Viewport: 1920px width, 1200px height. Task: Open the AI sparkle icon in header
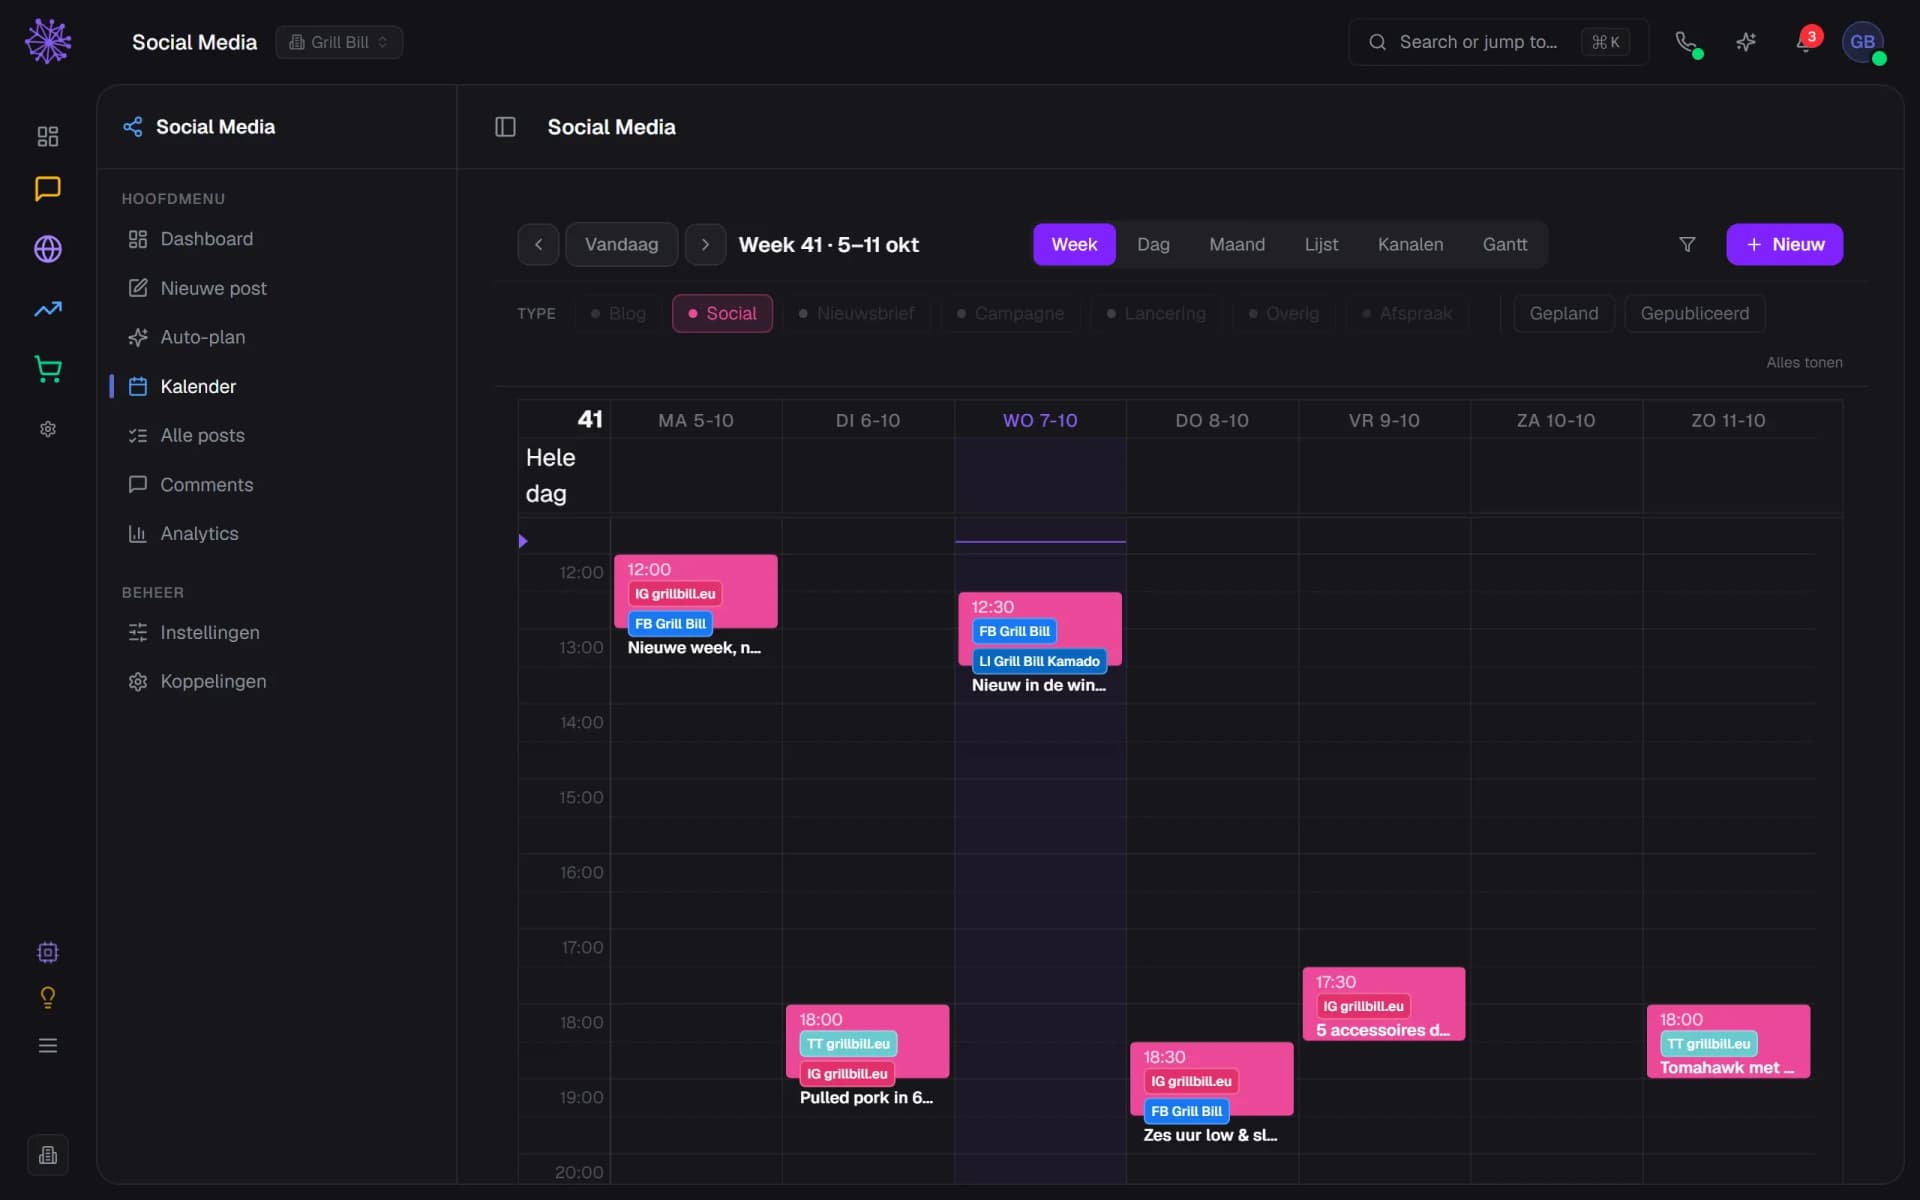(1746, 42)
